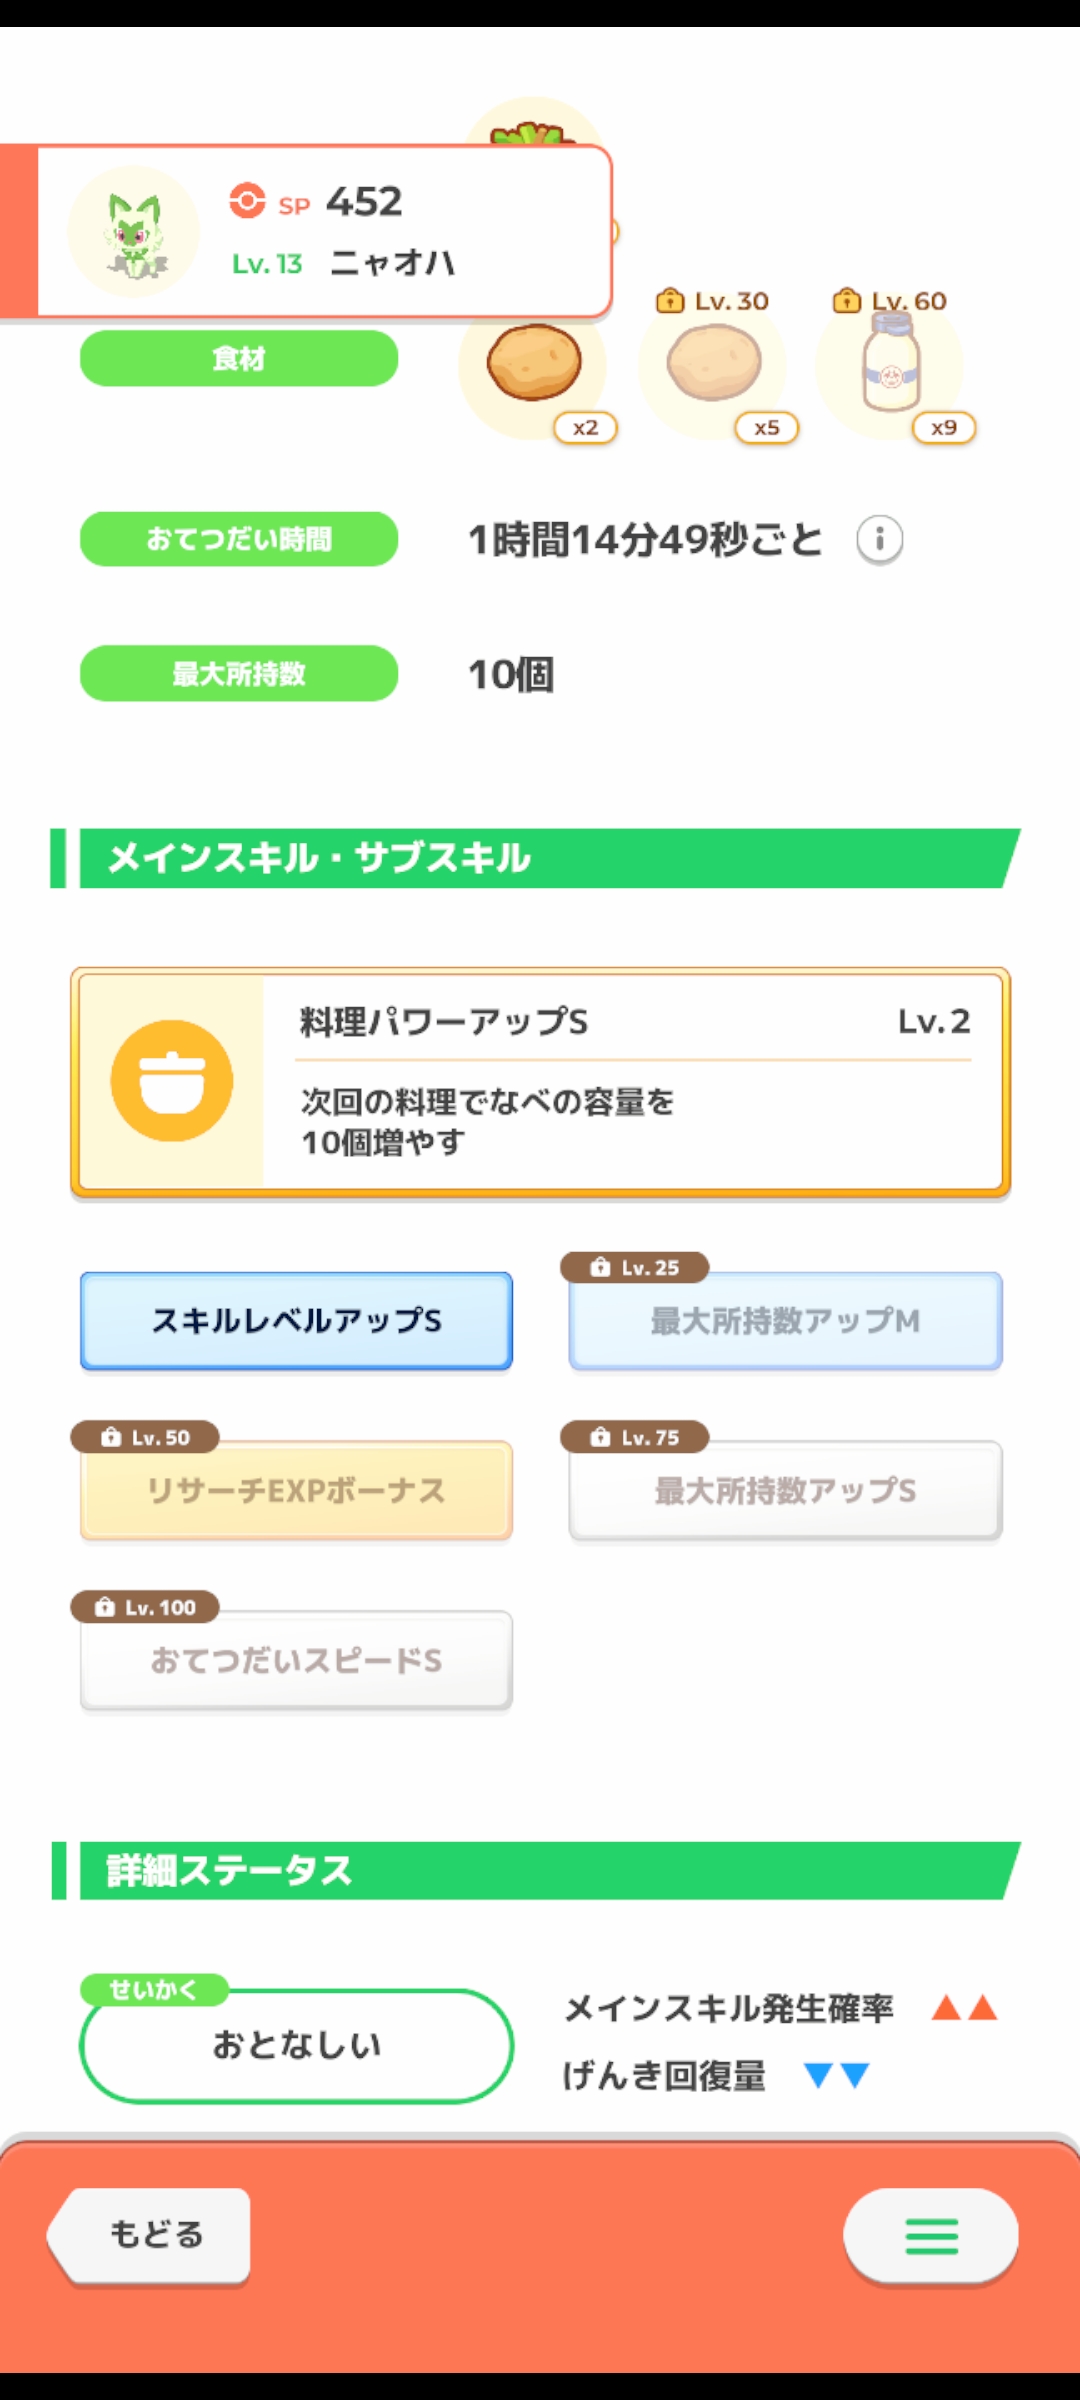Tap the Lv. 60 locked milk bottle ingredient
Viewport: 1080px width, 2400px height.
(891, 363)
